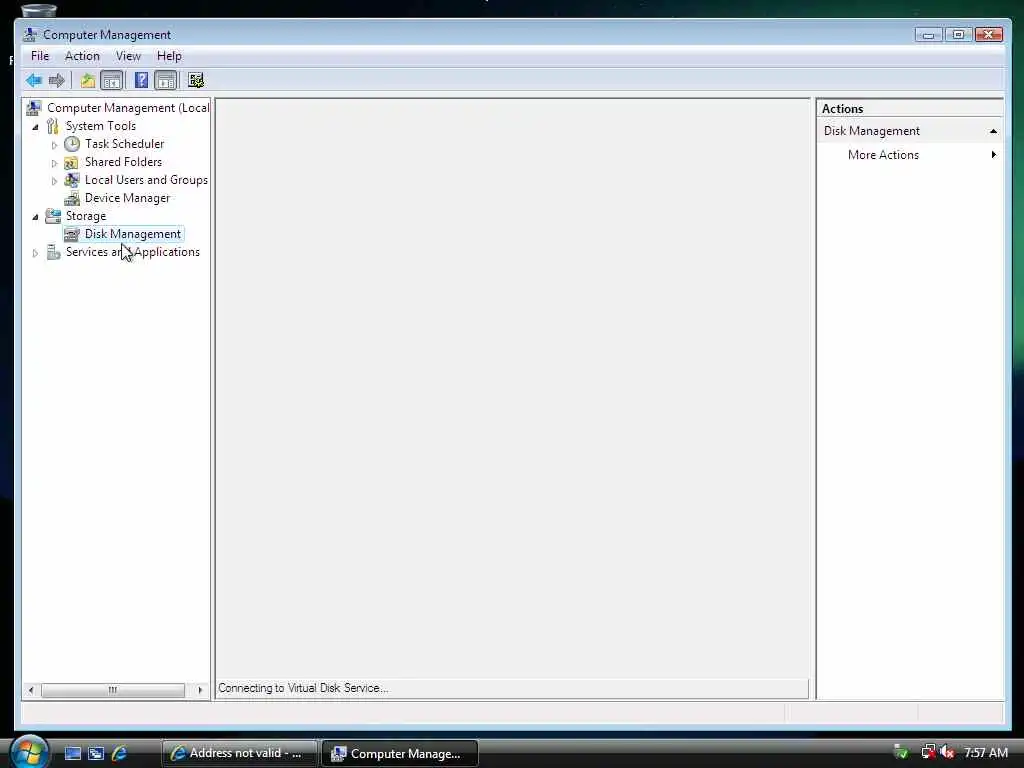Click the Computer Manage... taskbar button
1024x768 pixels.
pyautogui.click(x=400, y=753)
